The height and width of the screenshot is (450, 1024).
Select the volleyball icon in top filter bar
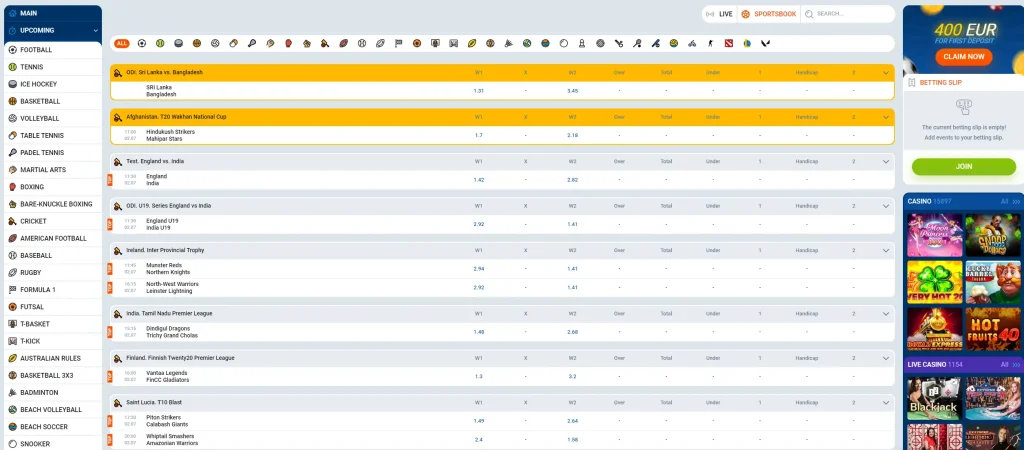point(215,43)
